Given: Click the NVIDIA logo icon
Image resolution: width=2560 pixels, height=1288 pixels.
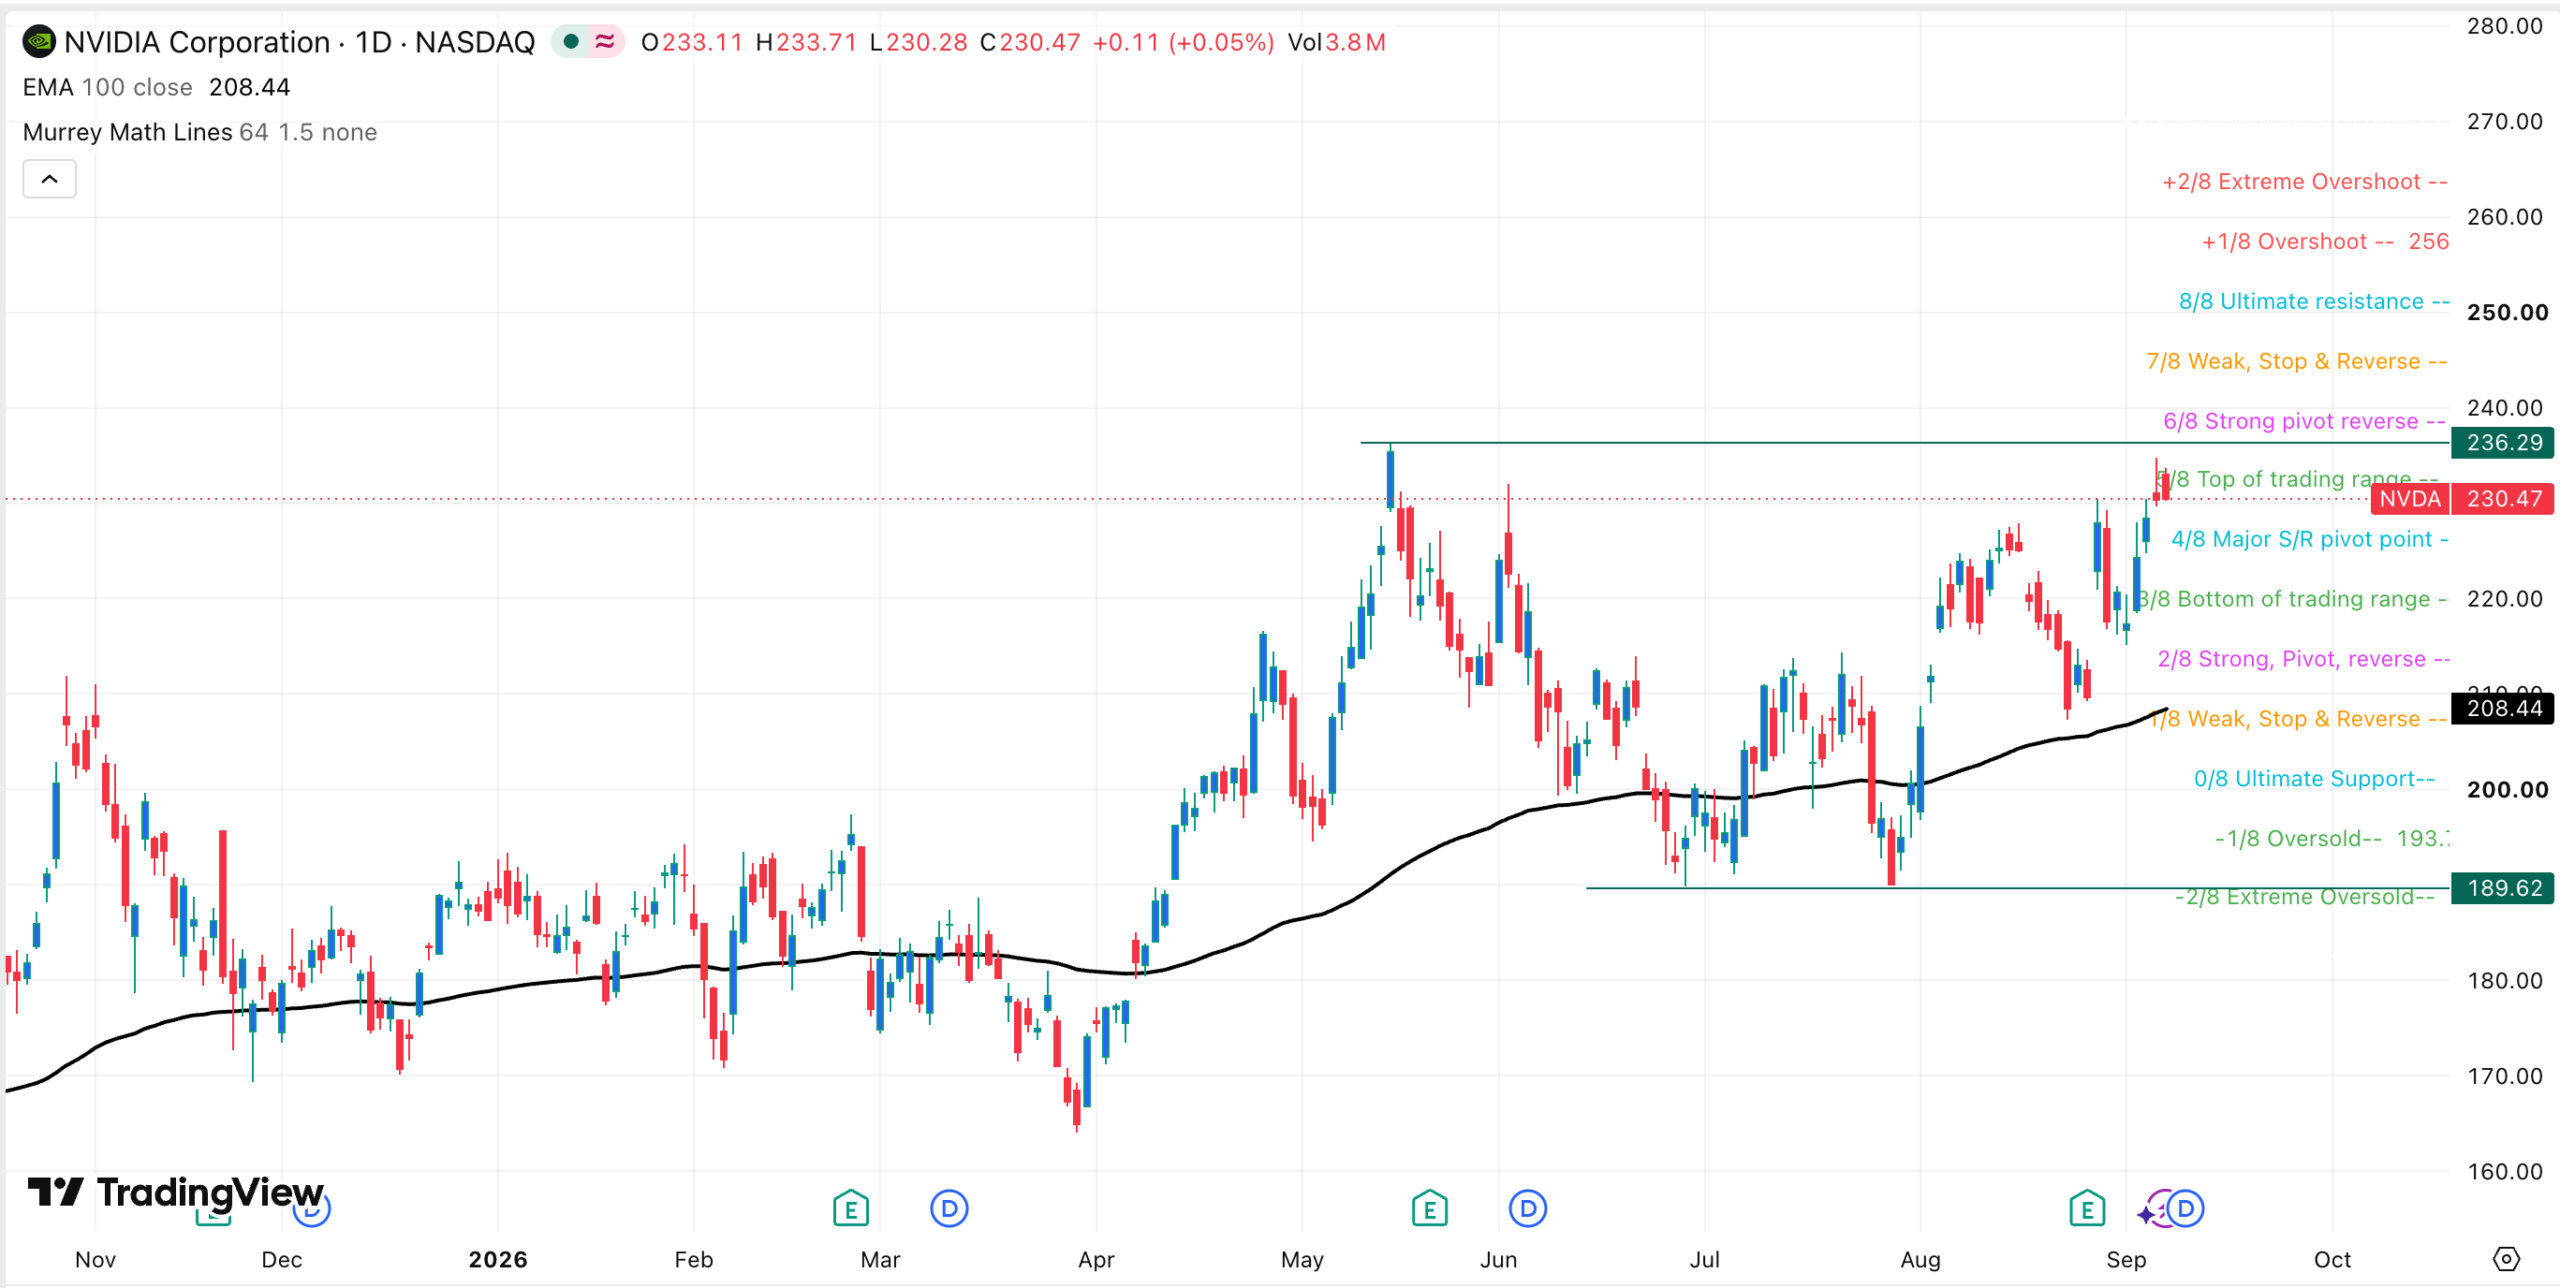Looking at the screenshot, I should coord(39,42).
